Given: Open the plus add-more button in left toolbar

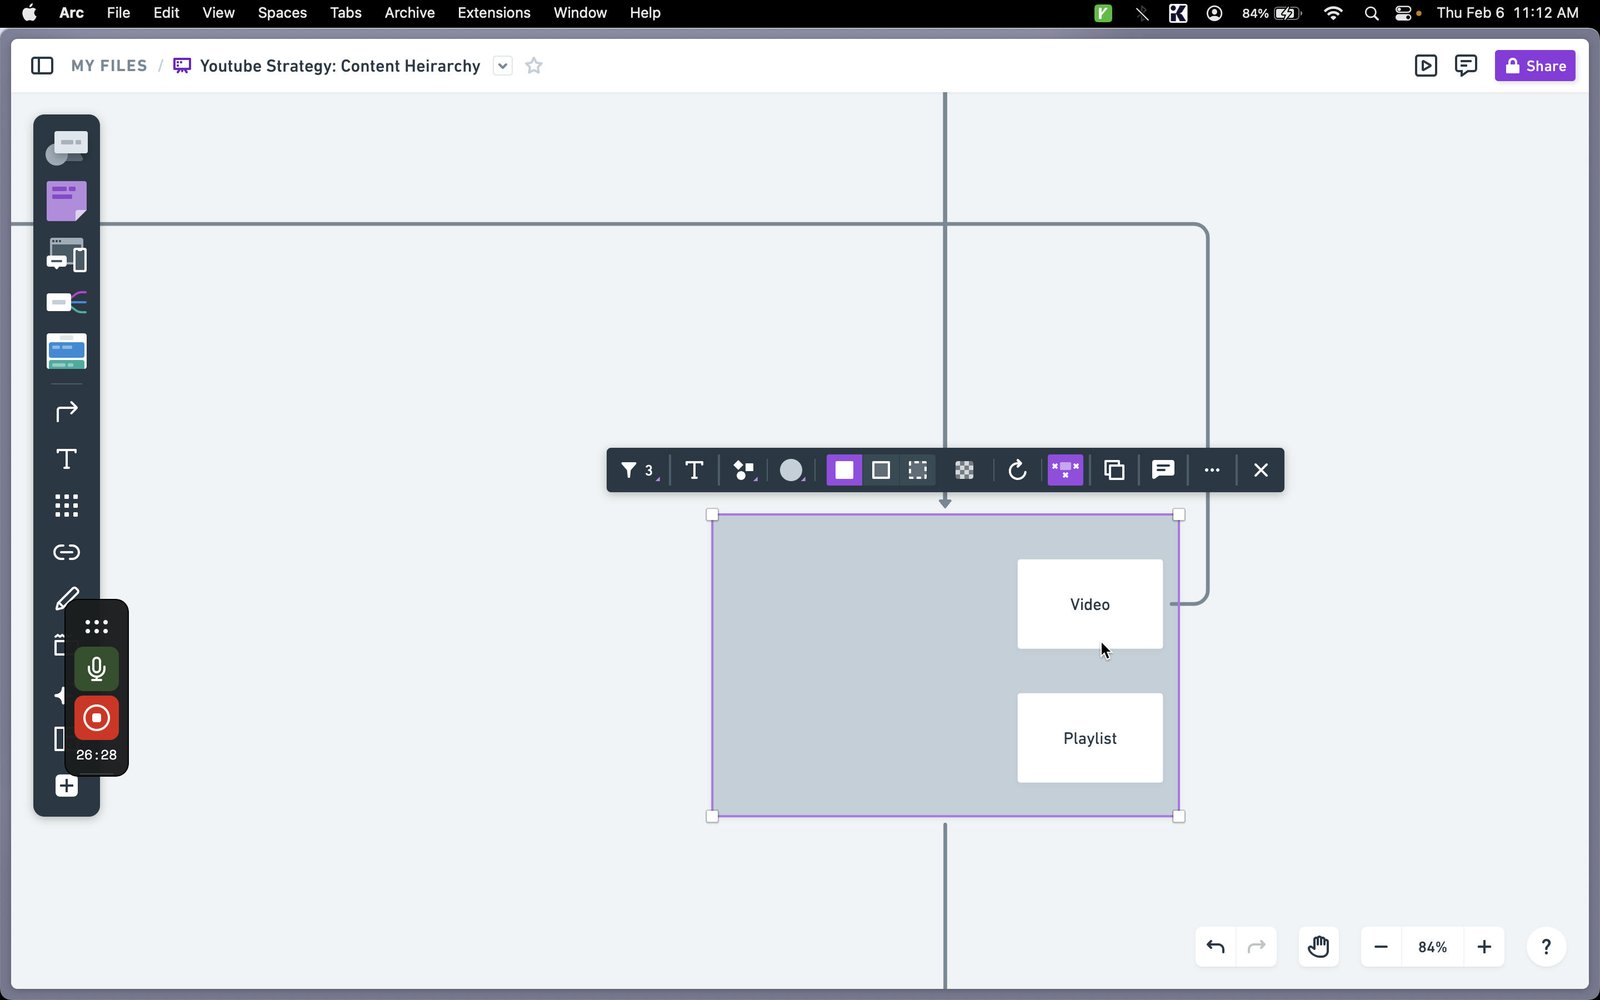Looking at the screenshot, I should point(66,786).
